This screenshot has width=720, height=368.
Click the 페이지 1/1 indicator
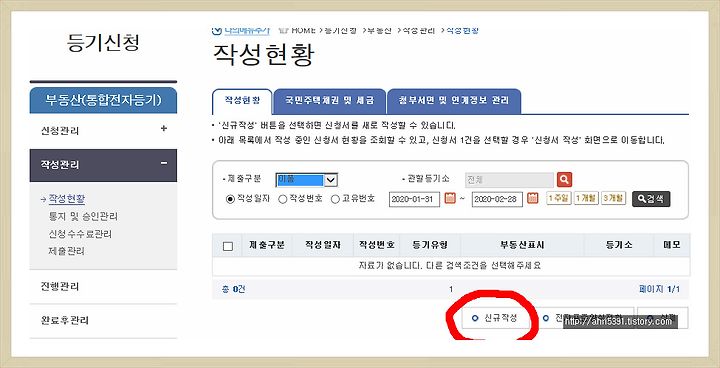[x=659, y=289]
